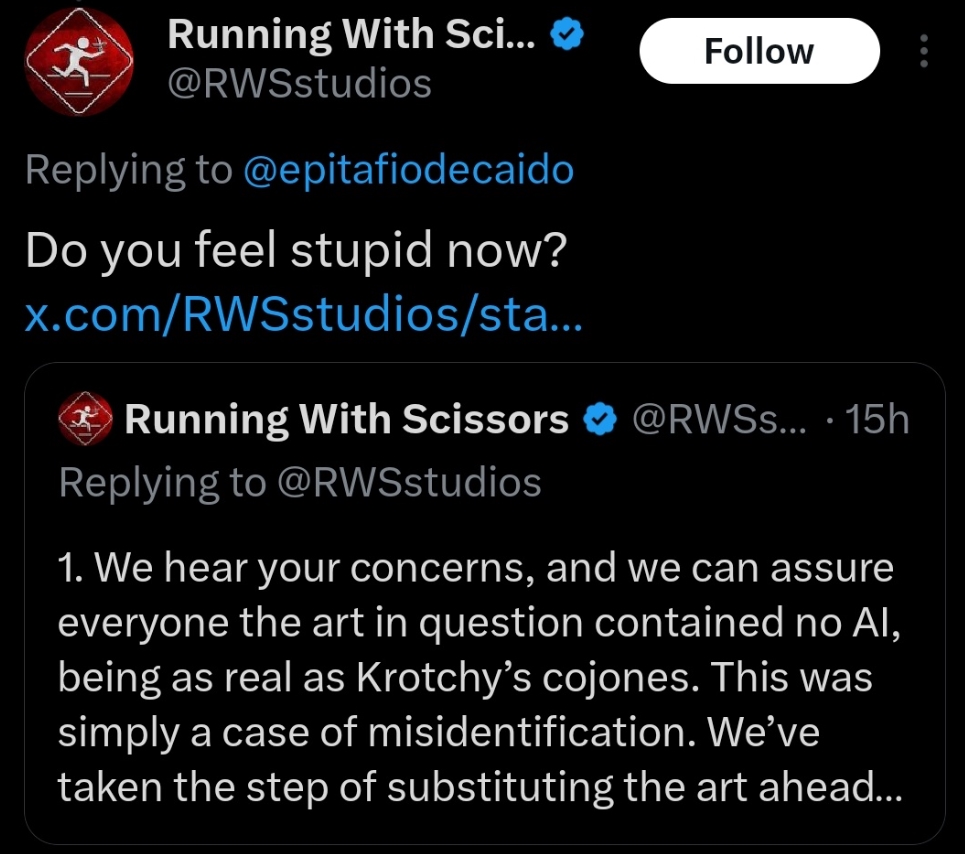Screen dimensions: 965x854
Task: Follow the RWSstudios account
Action: 759,51
